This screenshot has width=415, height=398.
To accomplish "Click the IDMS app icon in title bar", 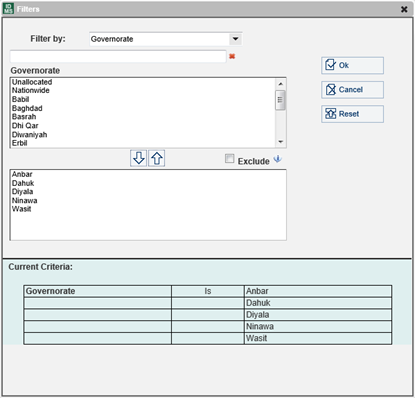I will pos(8,9).
